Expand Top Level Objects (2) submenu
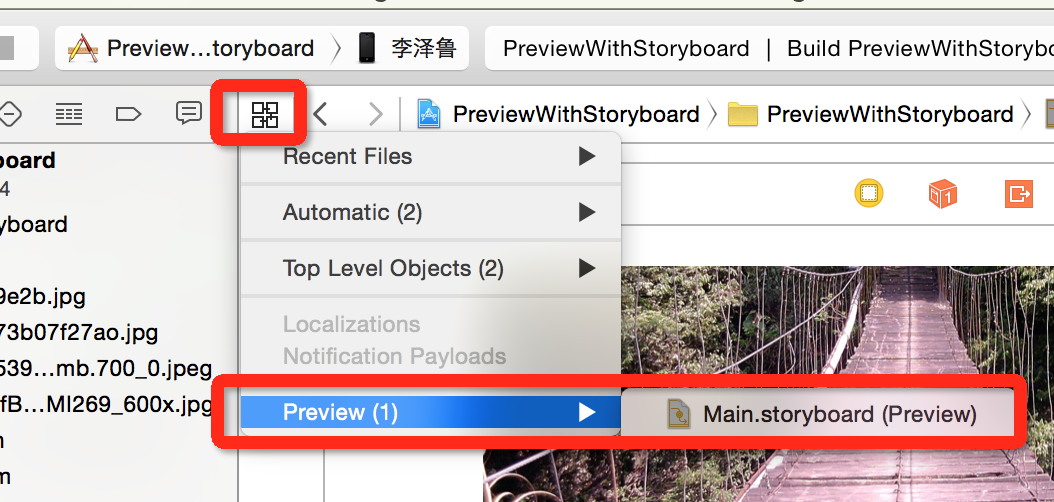This screenshot has height=502, width=1054. [430, 269]
